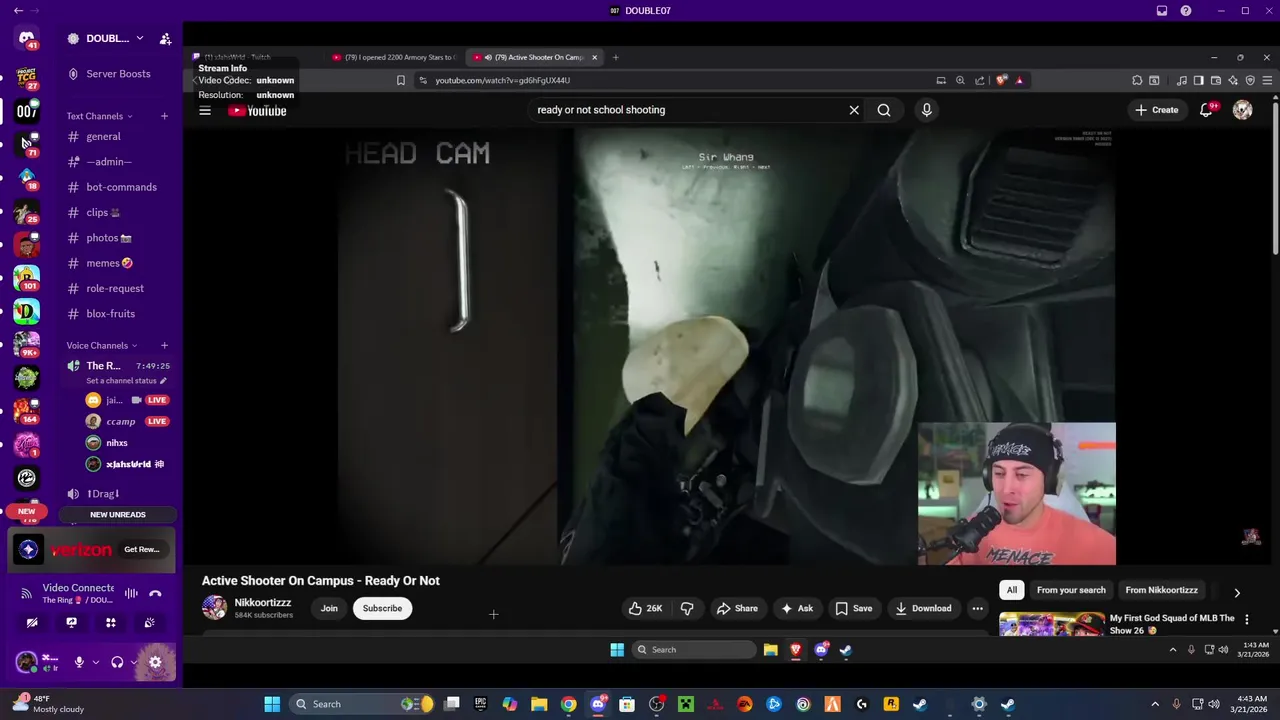Open YouTube notifications bell

click(x=1207, y=110)
